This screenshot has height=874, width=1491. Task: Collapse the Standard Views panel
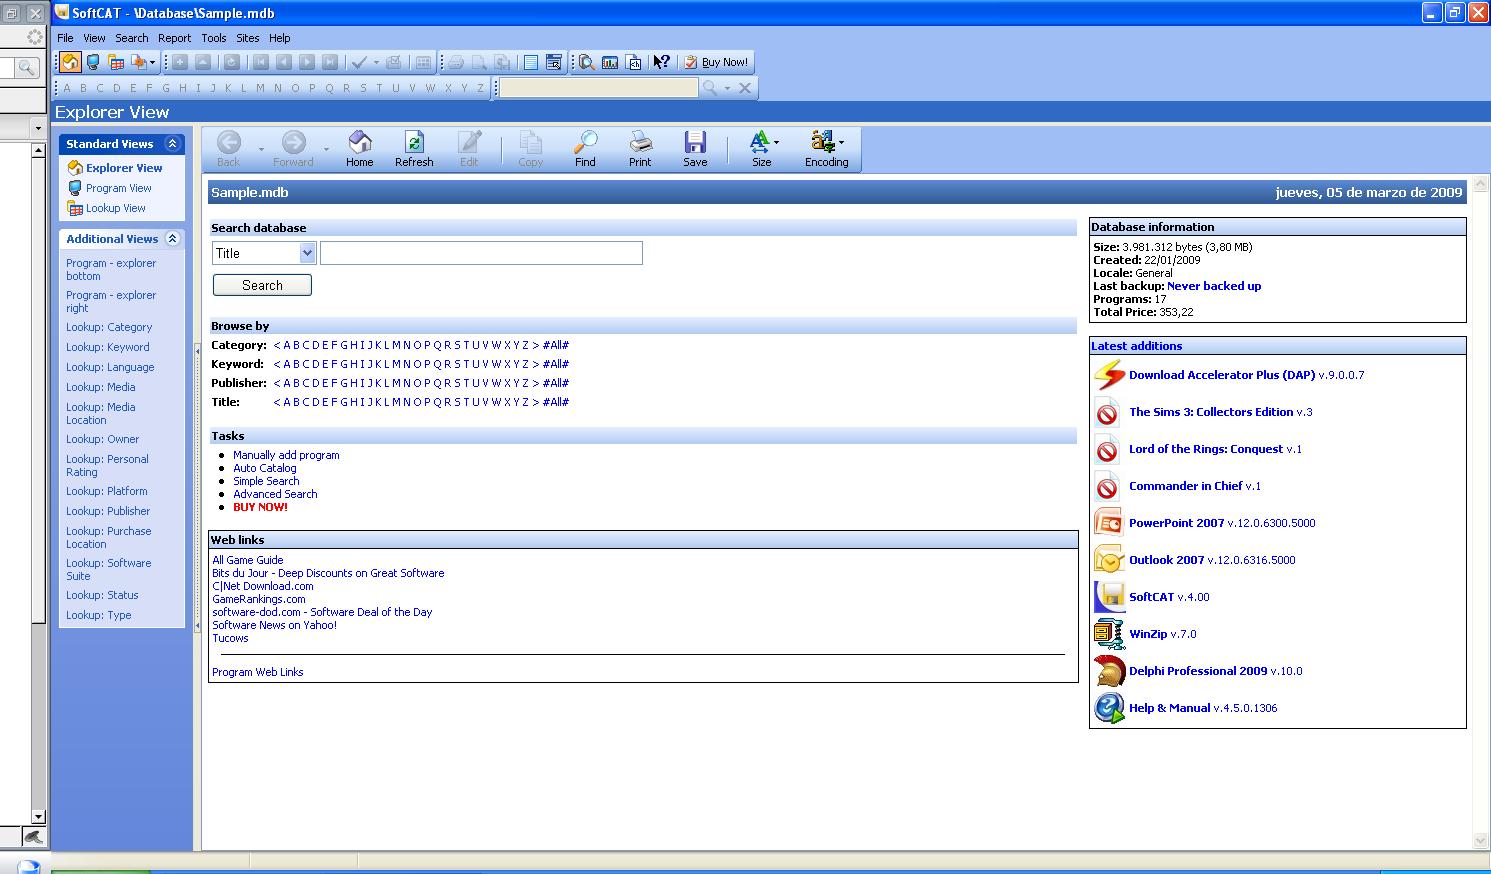click(172, 144)
